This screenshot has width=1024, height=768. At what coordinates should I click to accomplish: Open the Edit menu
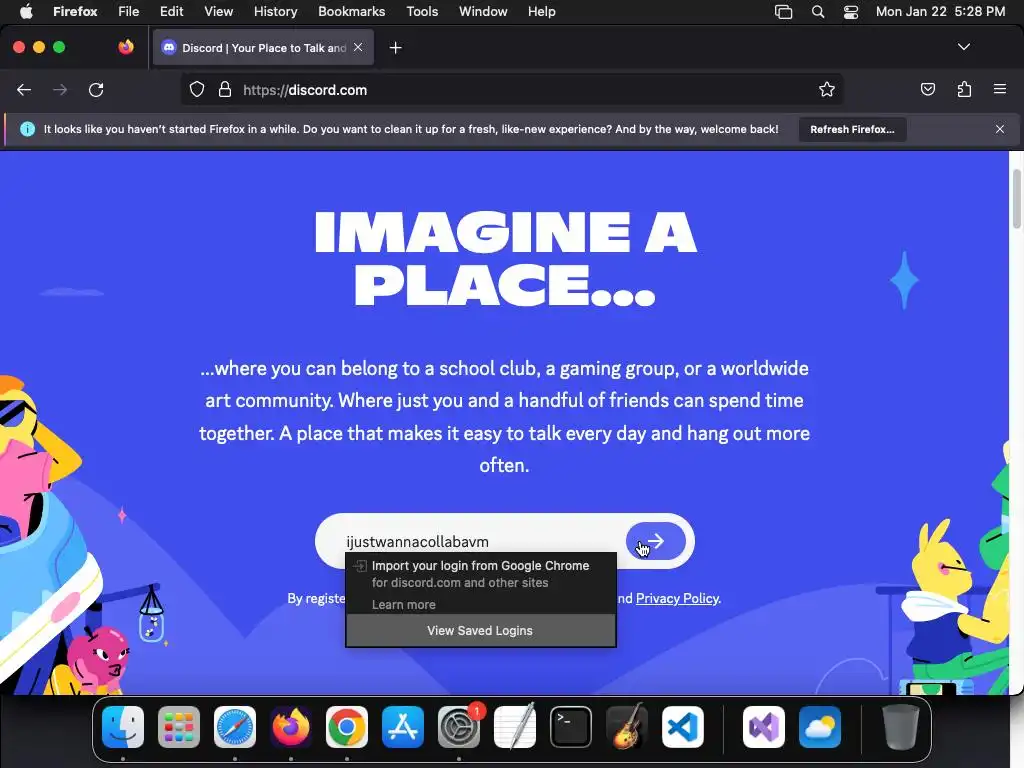click(x=172, y=12)
